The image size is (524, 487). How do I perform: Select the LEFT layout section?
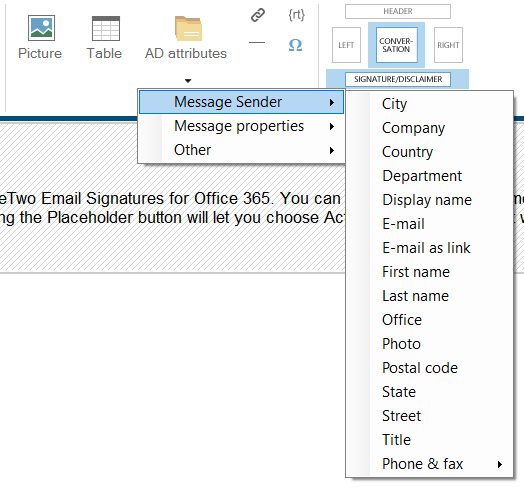tap(346, 45)
